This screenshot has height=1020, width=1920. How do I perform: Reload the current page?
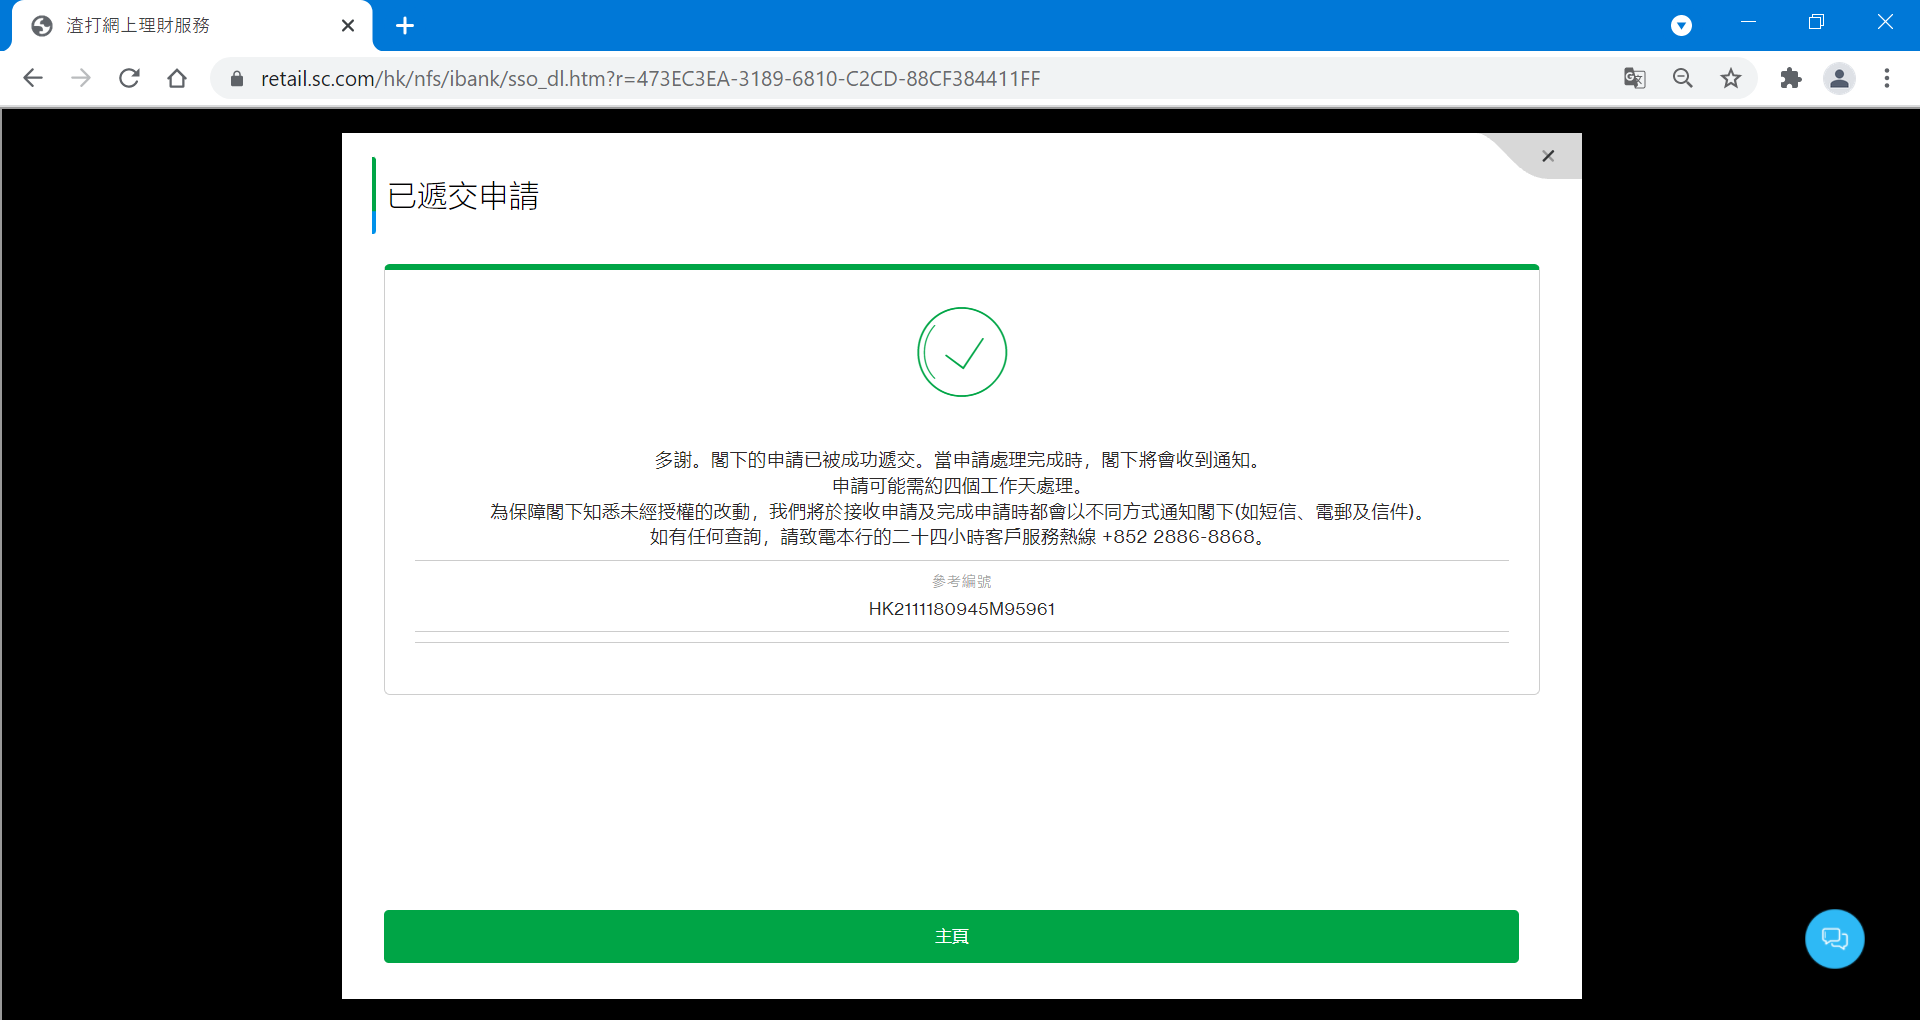pos(129,78)
